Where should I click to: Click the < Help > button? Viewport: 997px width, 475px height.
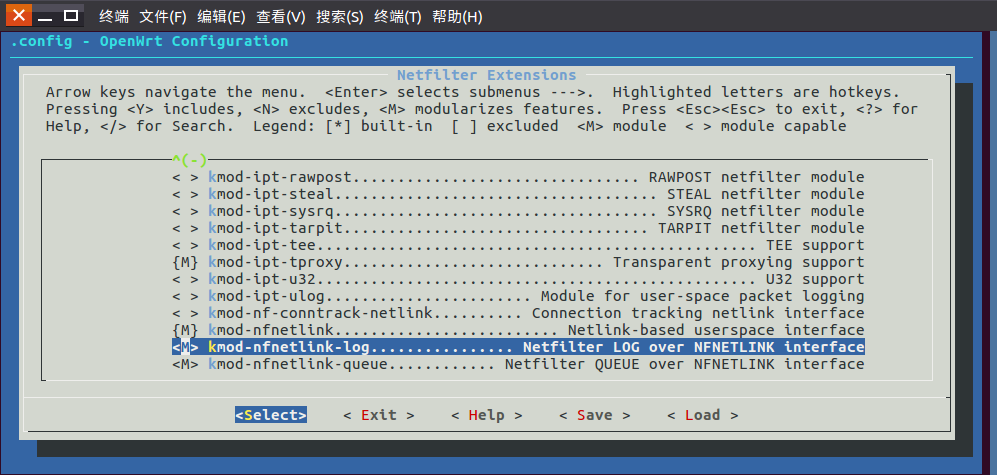coord(487,415)
